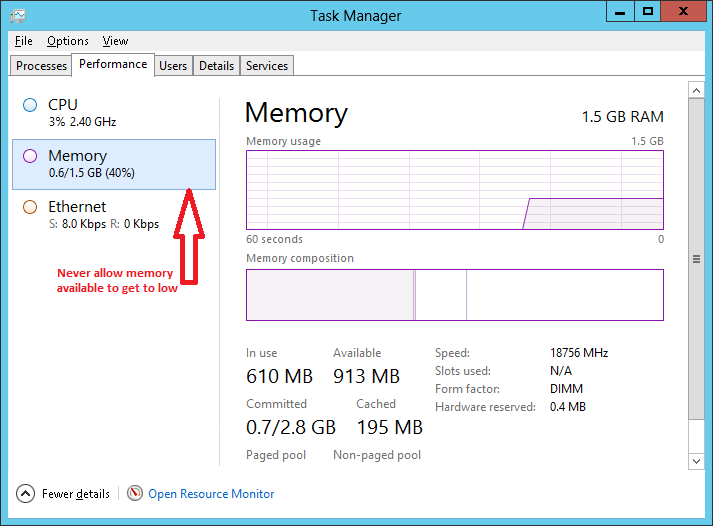713x526 pixels.
Task: Click scrollbar up arrow in performance pane
Action: pyautogui.click(x=696, y=91)
